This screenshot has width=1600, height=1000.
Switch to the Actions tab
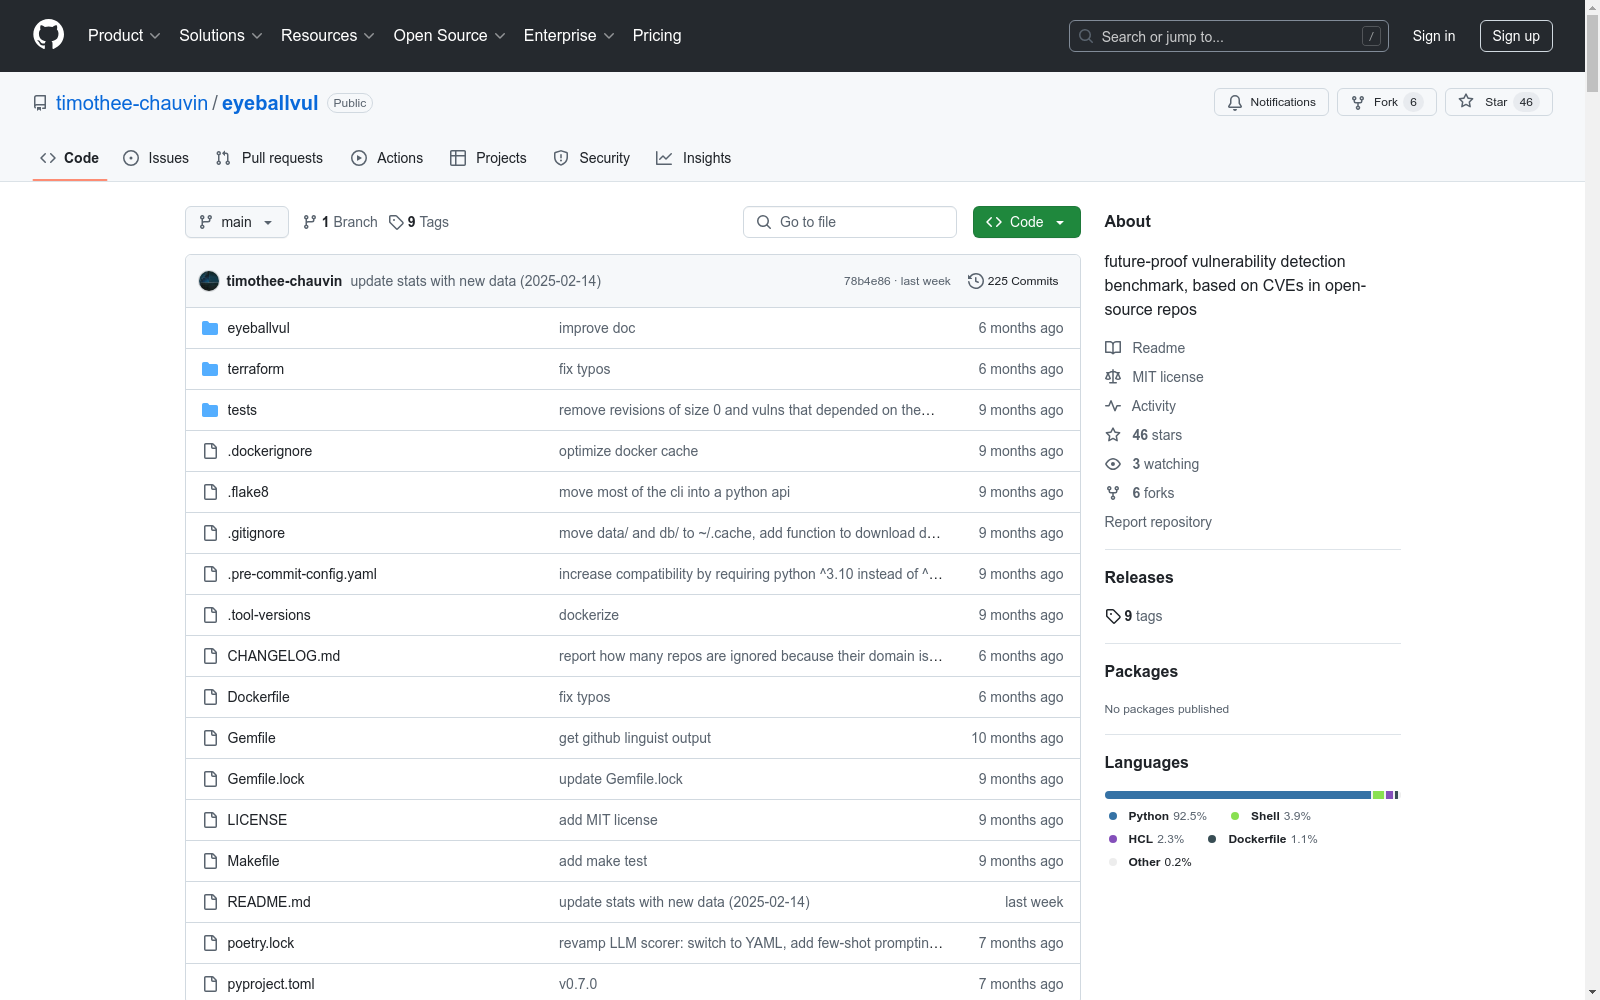coord(387,158)
